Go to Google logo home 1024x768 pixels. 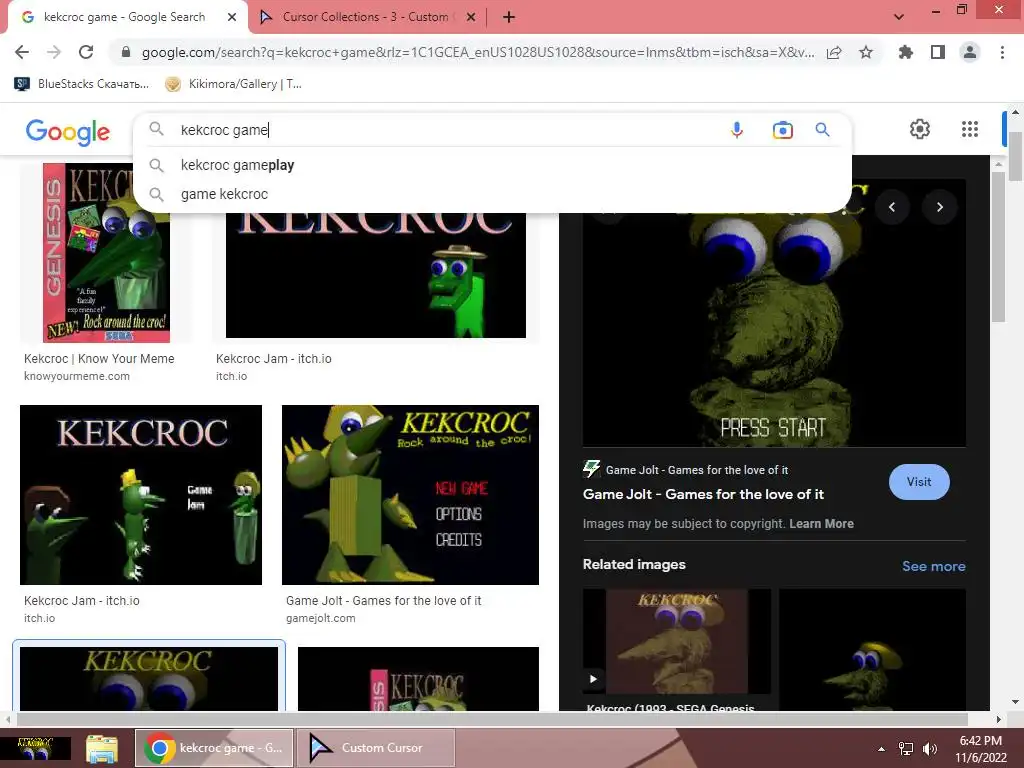tap(68, 132)
